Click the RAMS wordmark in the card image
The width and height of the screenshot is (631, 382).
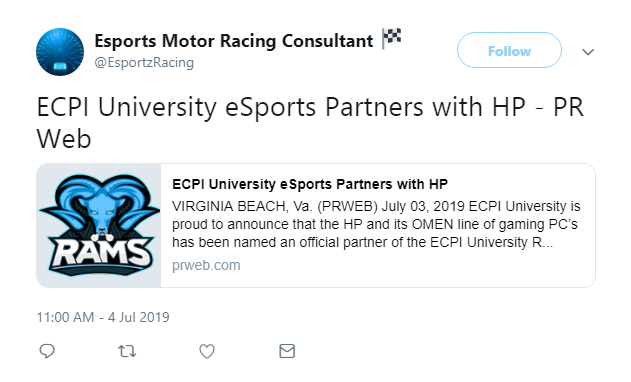[100, 254]
